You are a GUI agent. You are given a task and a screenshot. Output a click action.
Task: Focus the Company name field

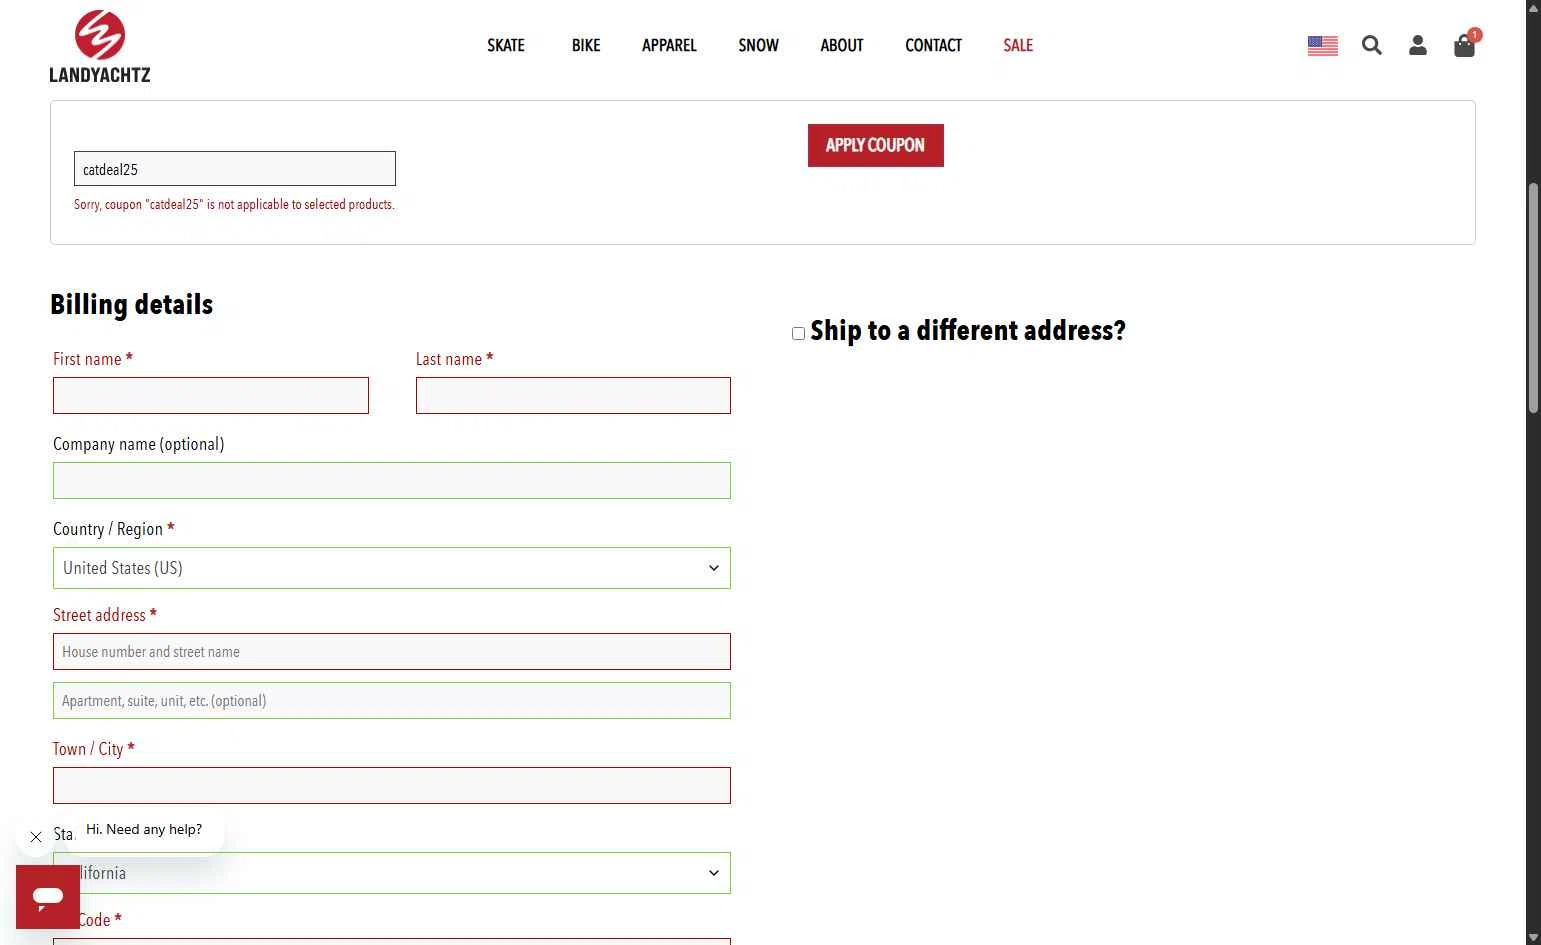click(392, 480)
